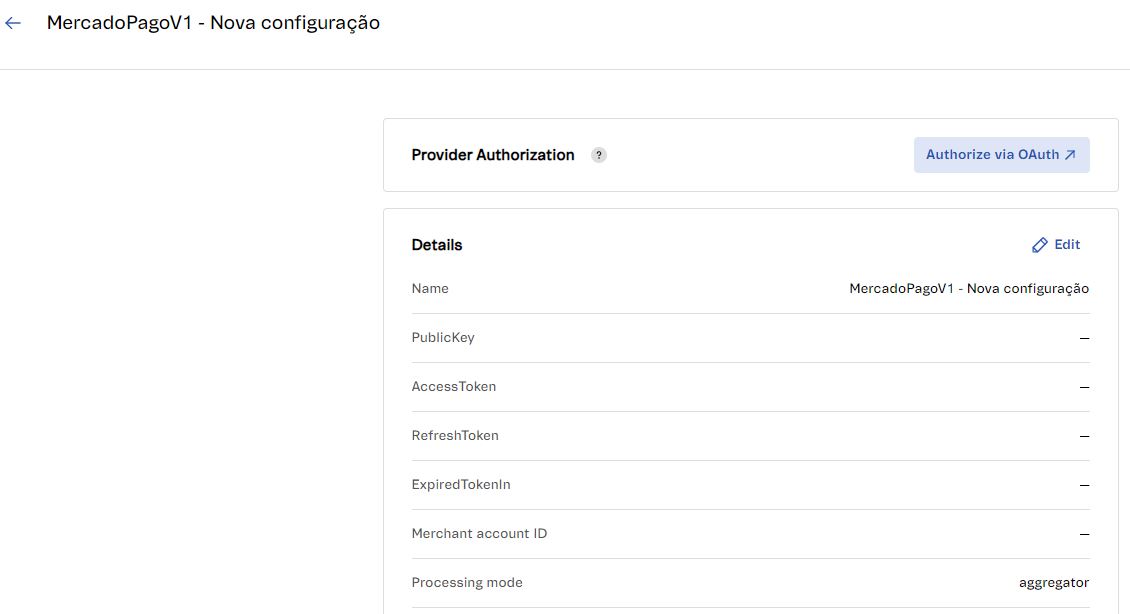1130x614 pixels.
Task: Click the MercadoPagoV1 page title
Action: (213, 22)
